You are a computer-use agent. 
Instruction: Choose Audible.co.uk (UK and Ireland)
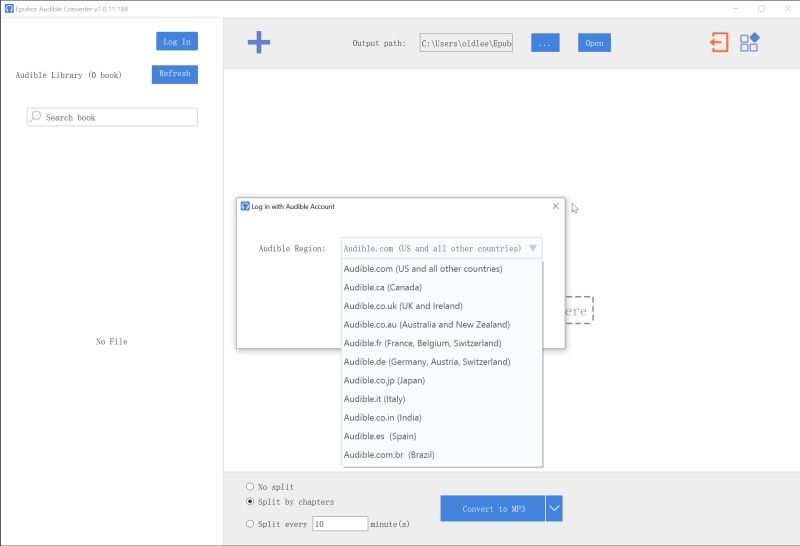point(442,306)
